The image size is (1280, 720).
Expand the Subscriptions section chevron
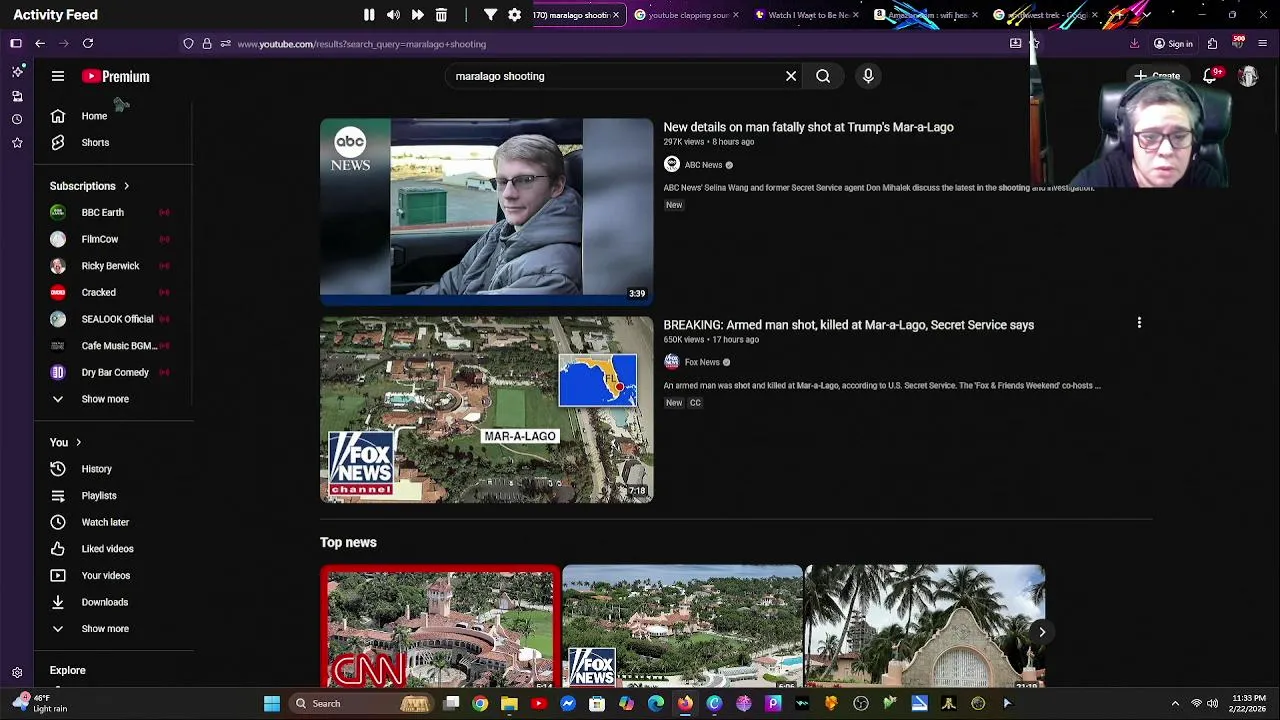[x=126, y=186]
